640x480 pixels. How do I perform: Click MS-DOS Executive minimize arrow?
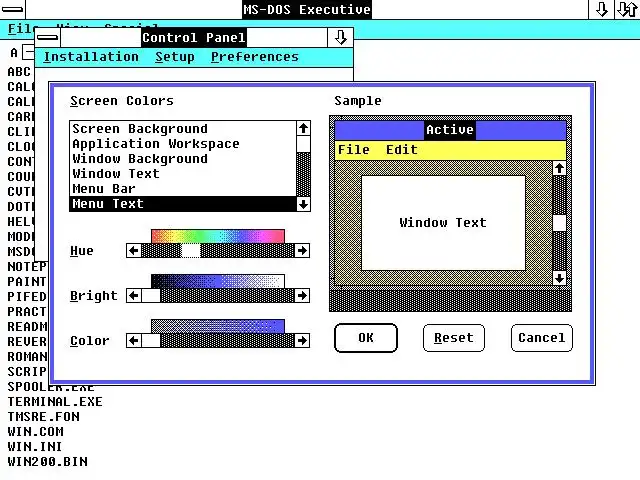[601, 9]
